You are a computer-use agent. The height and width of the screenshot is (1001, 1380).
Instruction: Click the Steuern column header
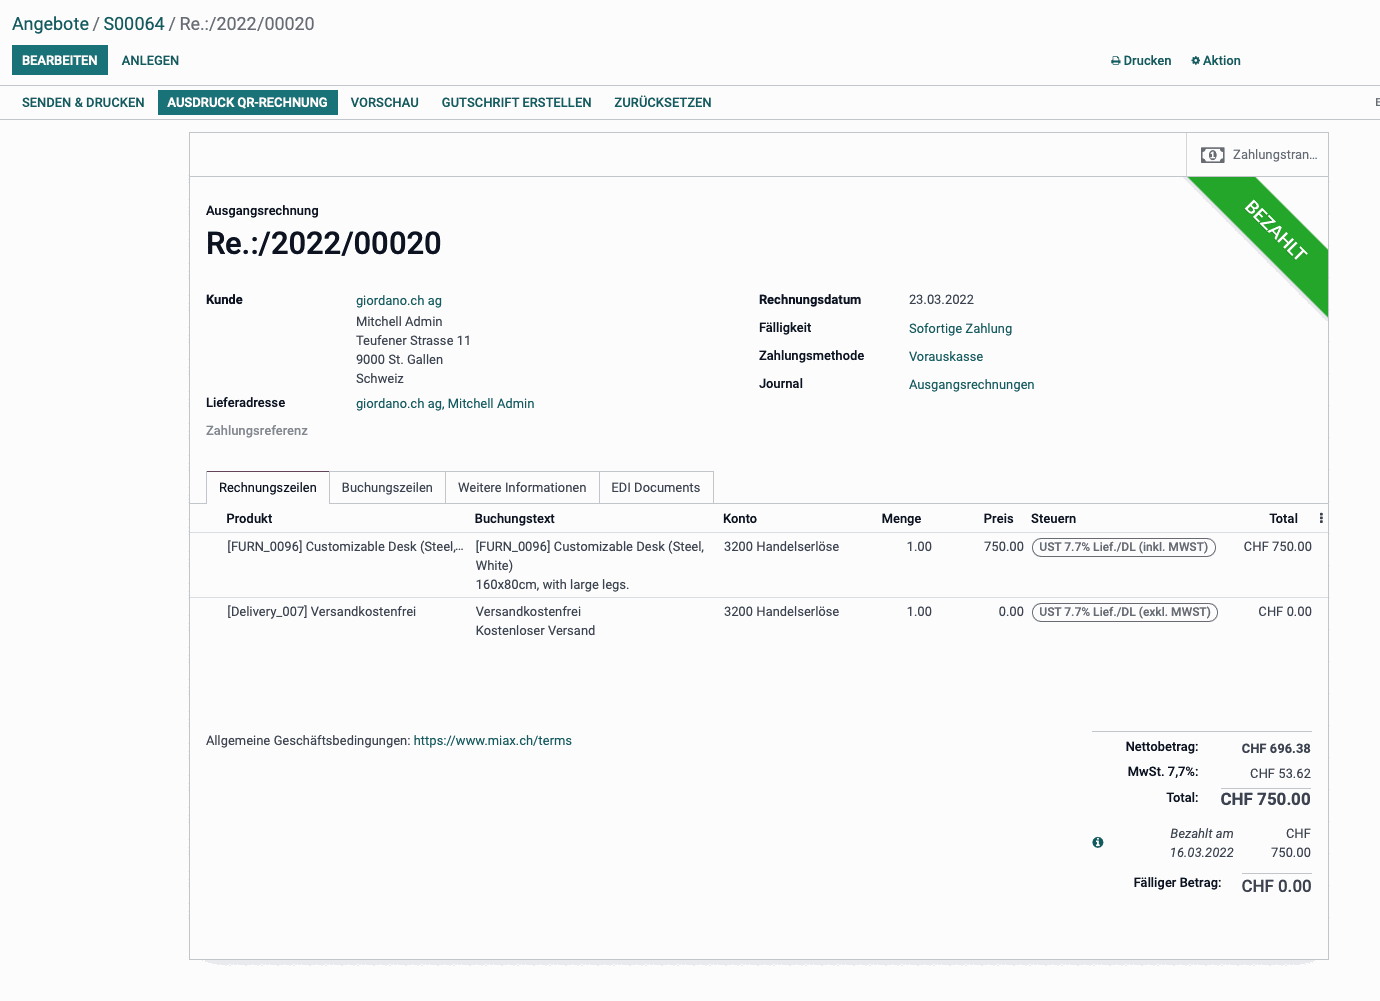click(x=1053, y=518)
